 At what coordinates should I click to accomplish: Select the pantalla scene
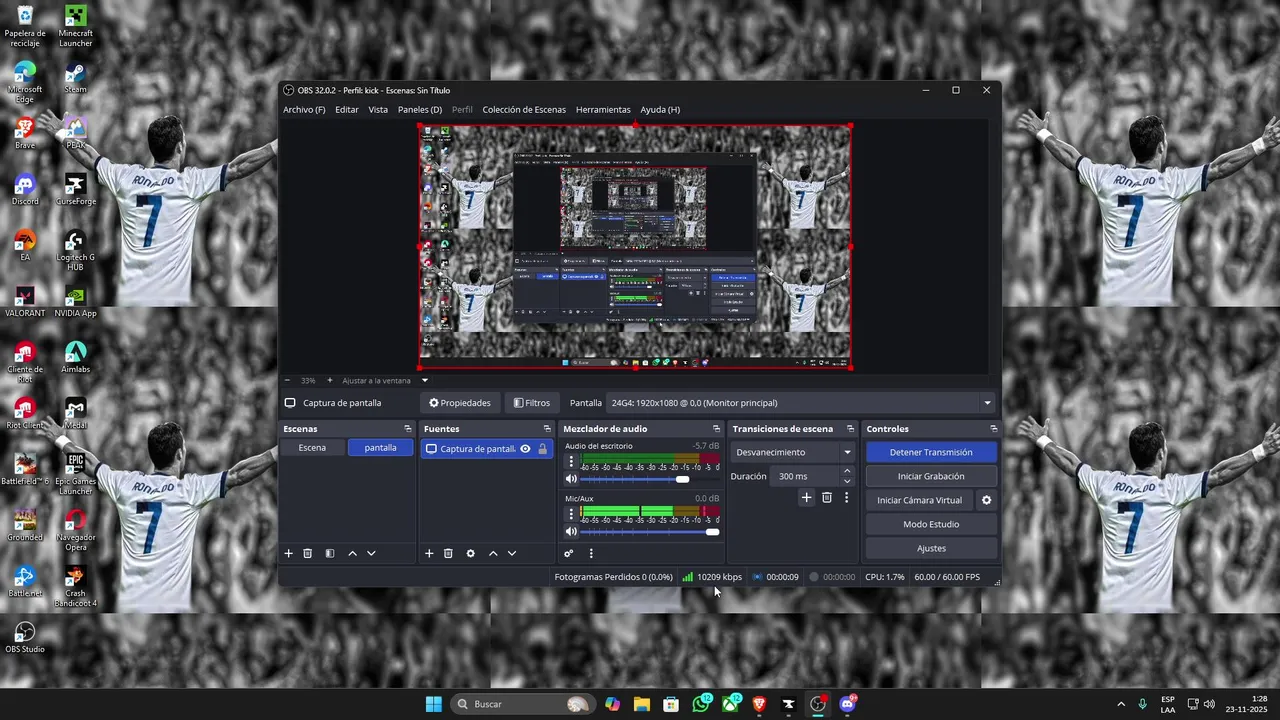(x=380, y=448)
